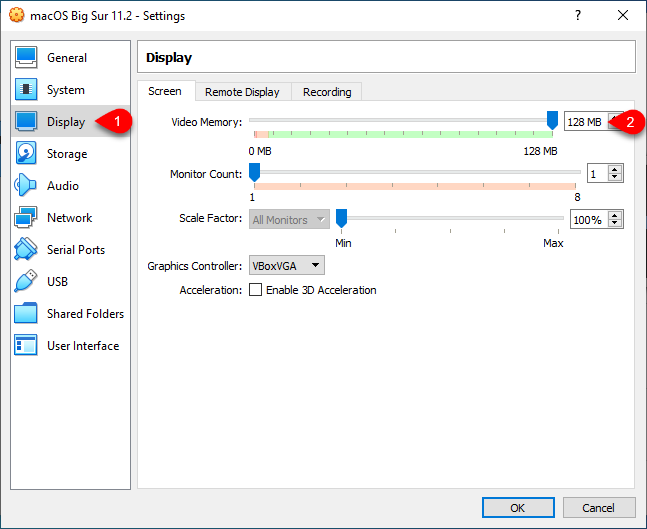647x529 pixels.
Task: Click the Video Memory 128 MB field
Action: (586, 122)
